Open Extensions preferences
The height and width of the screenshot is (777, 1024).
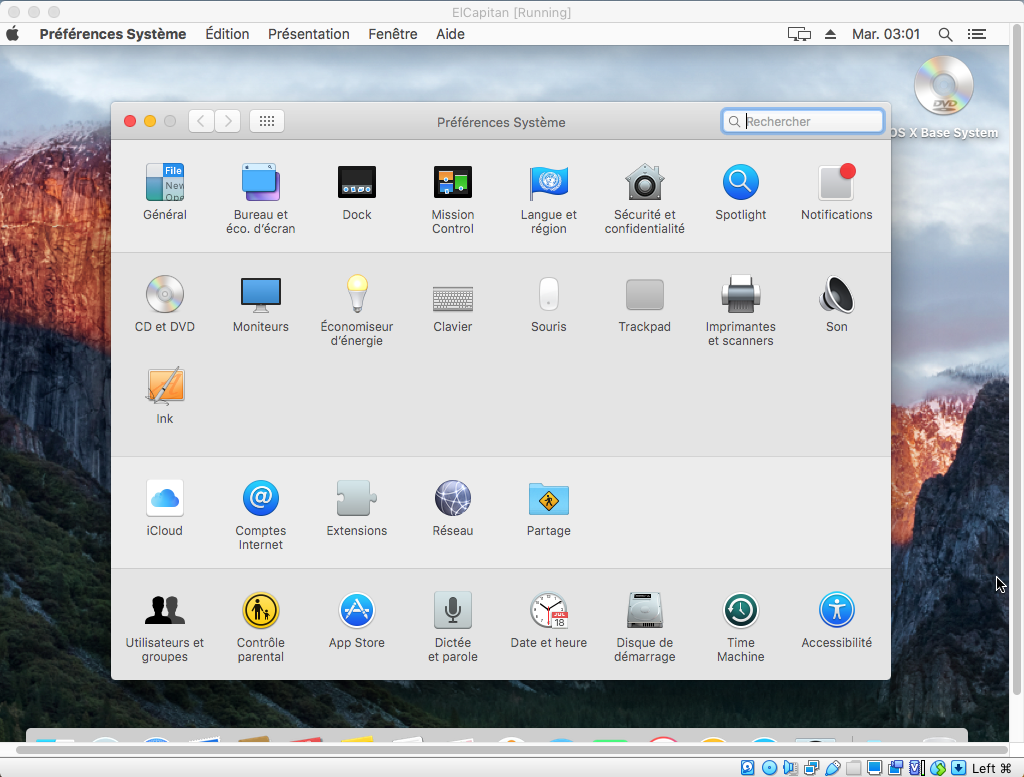357,509
